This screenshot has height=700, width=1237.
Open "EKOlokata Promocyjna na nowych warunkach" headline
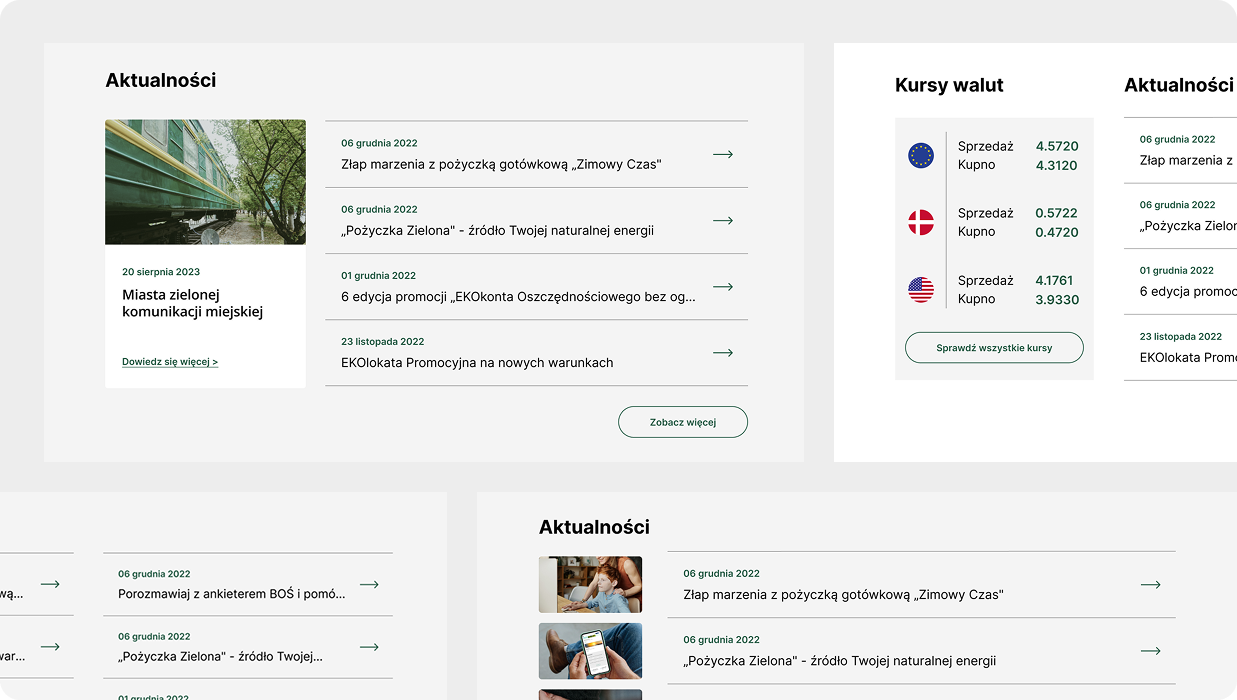(477, 362)
